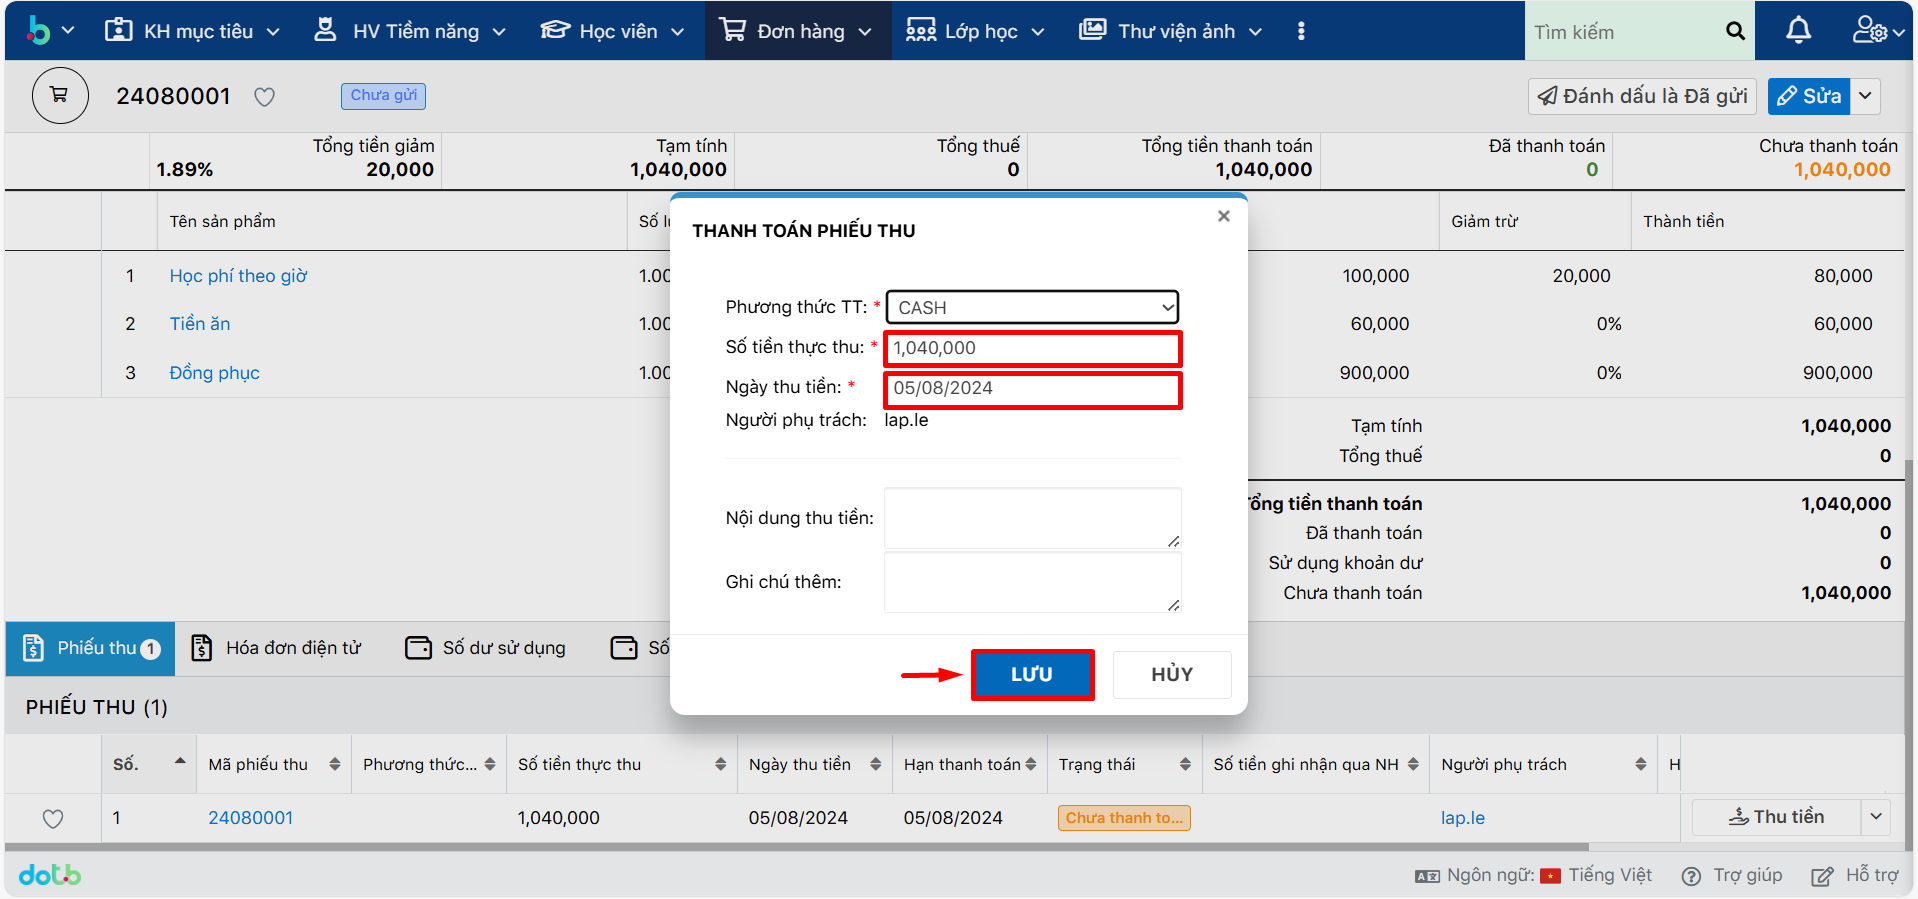Click the HỦY cancel button
The width and height of the screenshot is (1918, 899).
pyautogui.click(x=1171, y=675)
